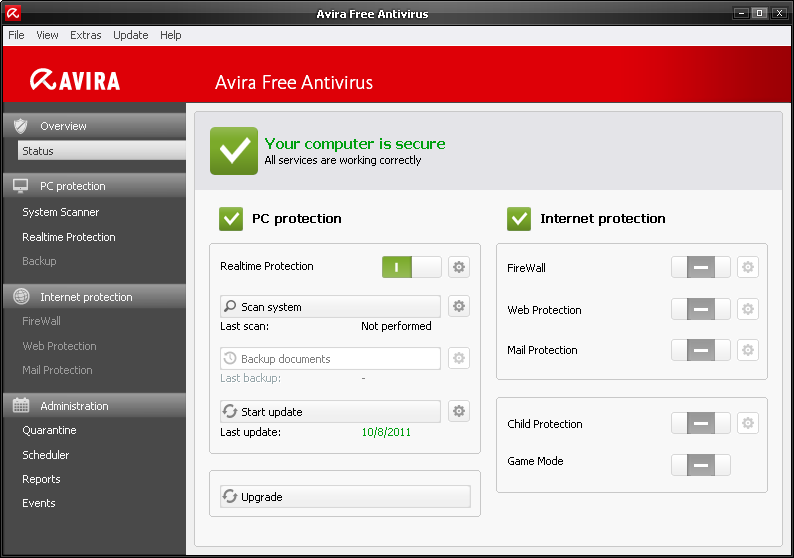Open Web Protection settings gear
794x558 pixels.
click(x=748, y=309)
